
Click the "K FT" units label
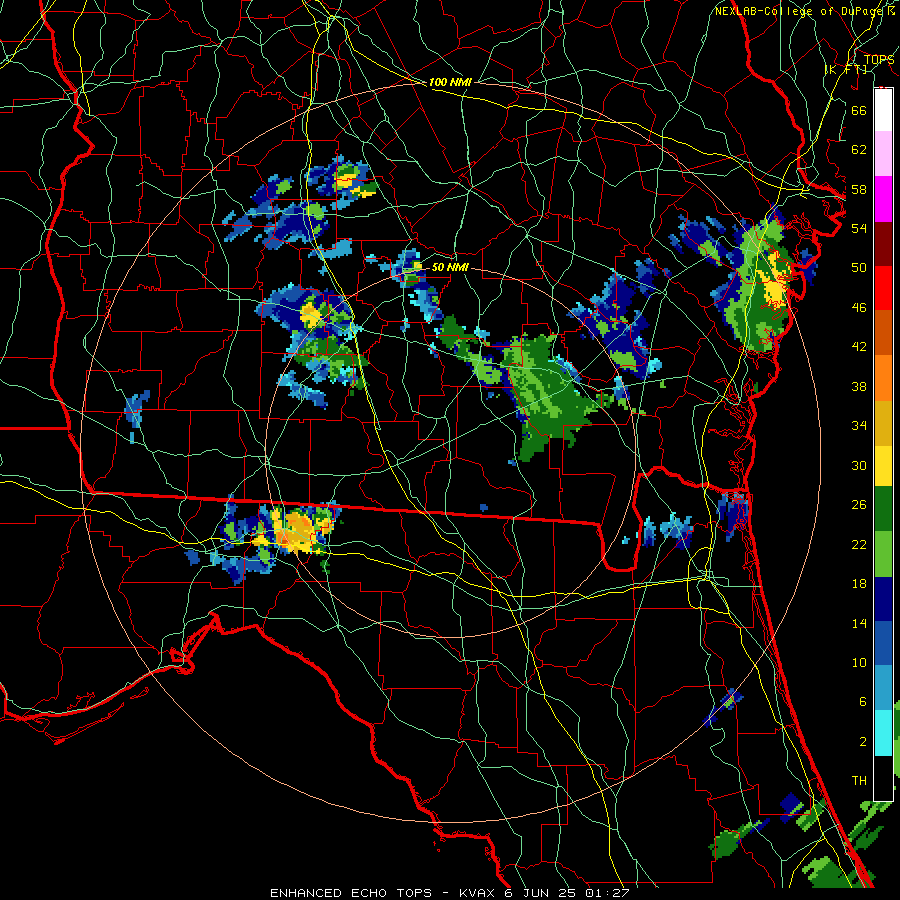846,70
